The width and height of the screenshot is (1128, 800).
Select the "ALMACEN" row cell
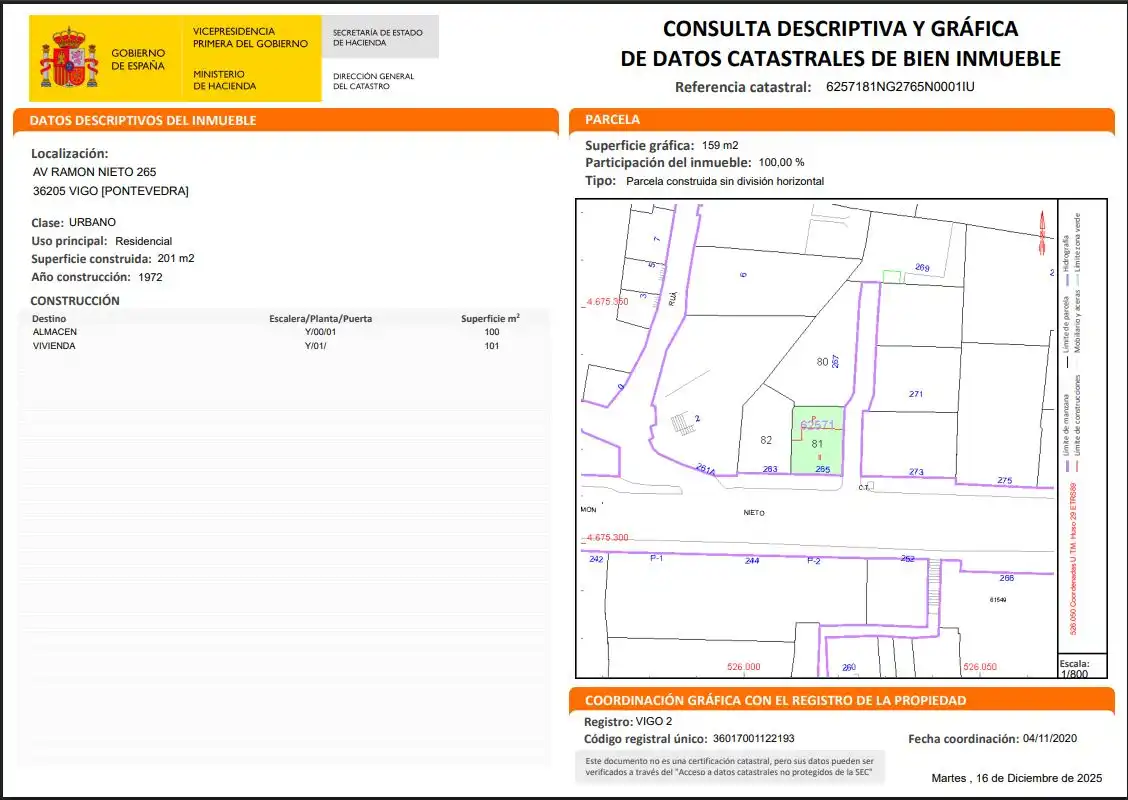55,332
